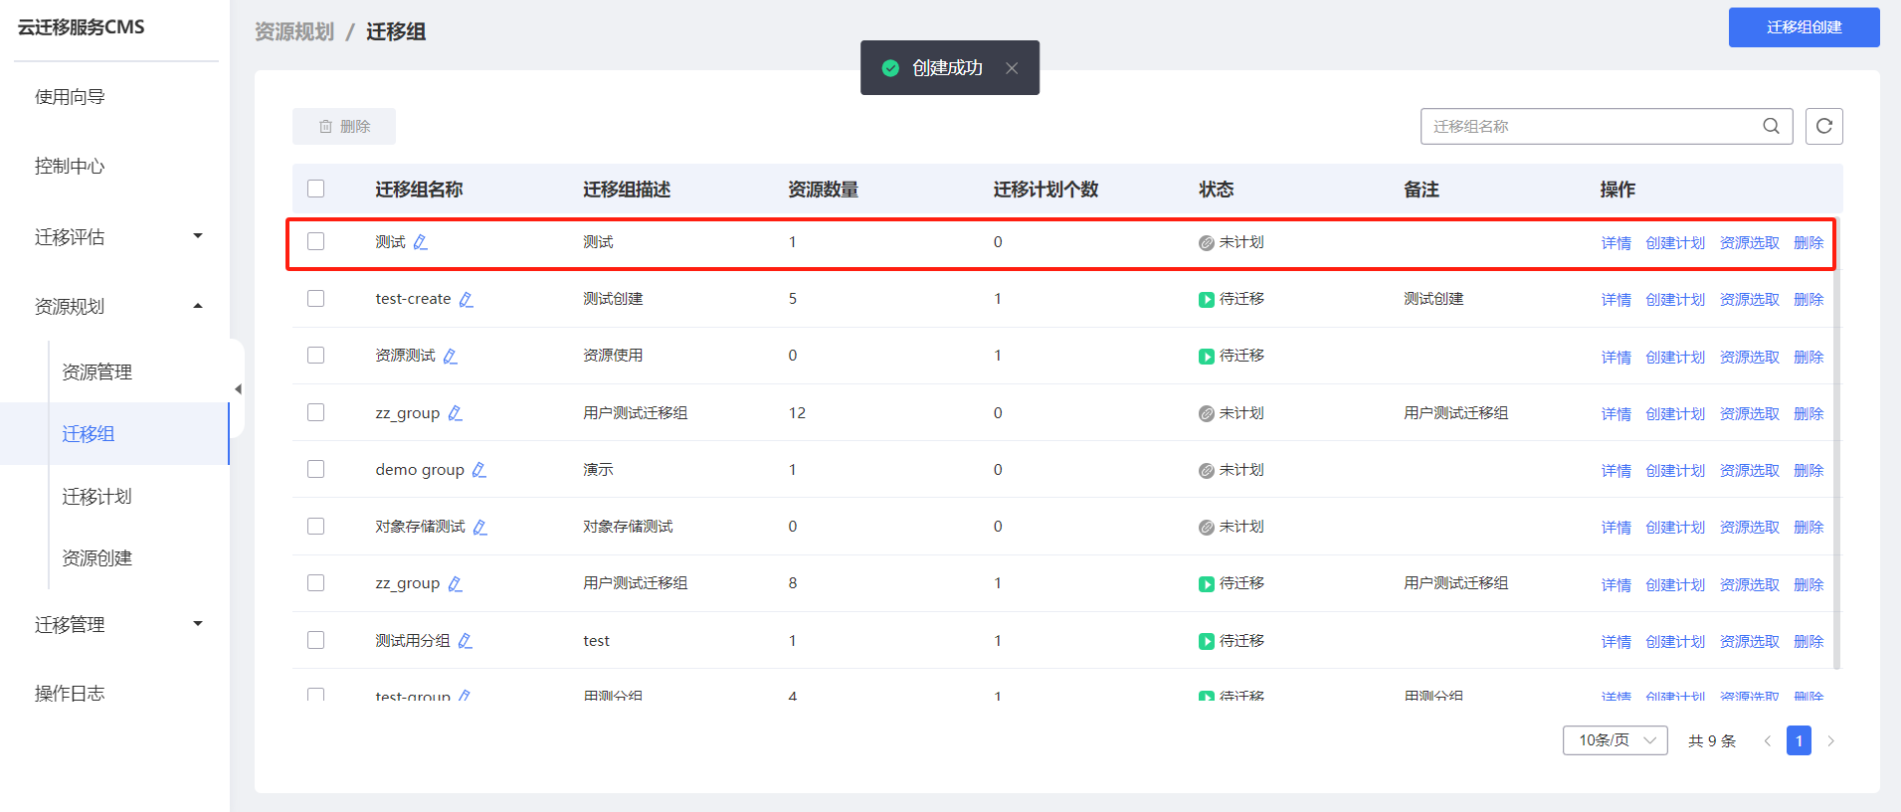1901x812 pixels.
Task: Click 资源选取 for the 资源测试 group
Action: click(1749, 357)
